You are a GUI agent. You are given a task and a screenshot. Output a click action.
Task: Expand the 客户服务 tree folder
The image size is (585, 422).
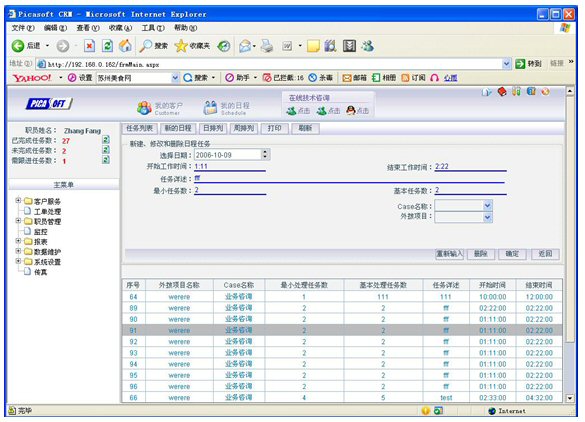(x=18, y=201)
